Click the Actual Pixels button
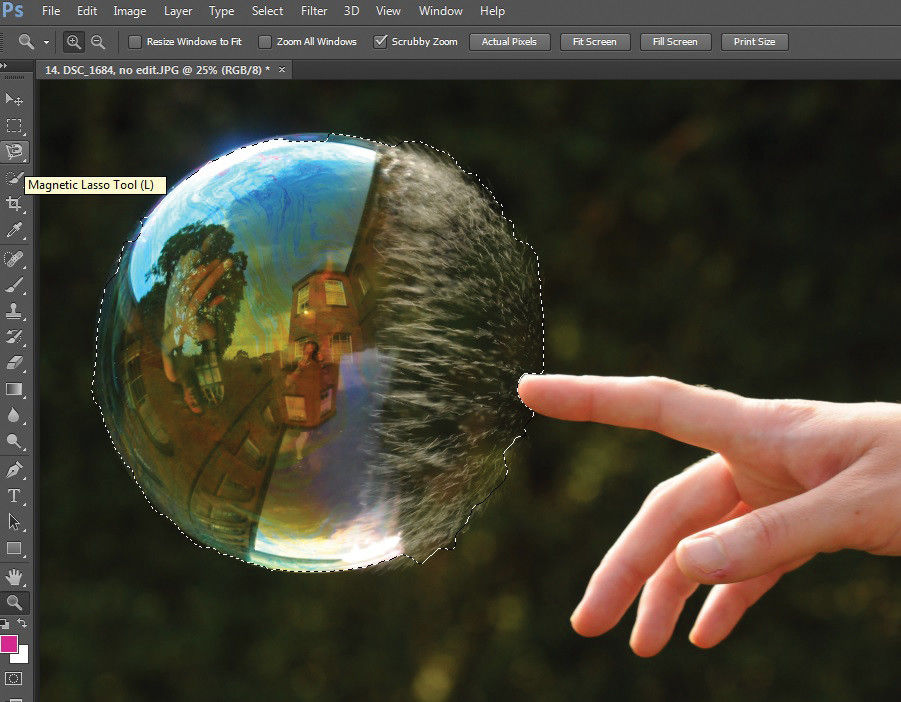Screen dimensions: 901x702 (510, 42)
